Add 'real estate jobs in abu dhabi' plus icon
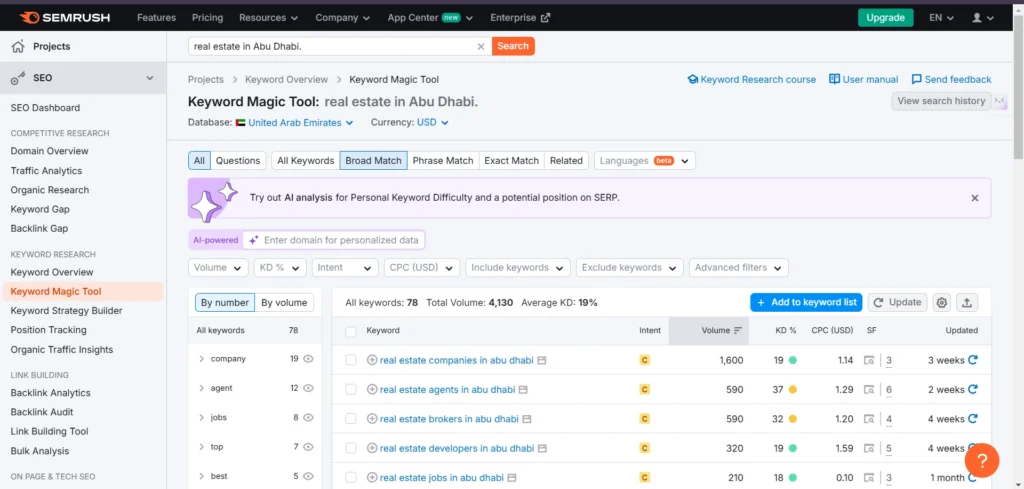 tap(372, 478)
